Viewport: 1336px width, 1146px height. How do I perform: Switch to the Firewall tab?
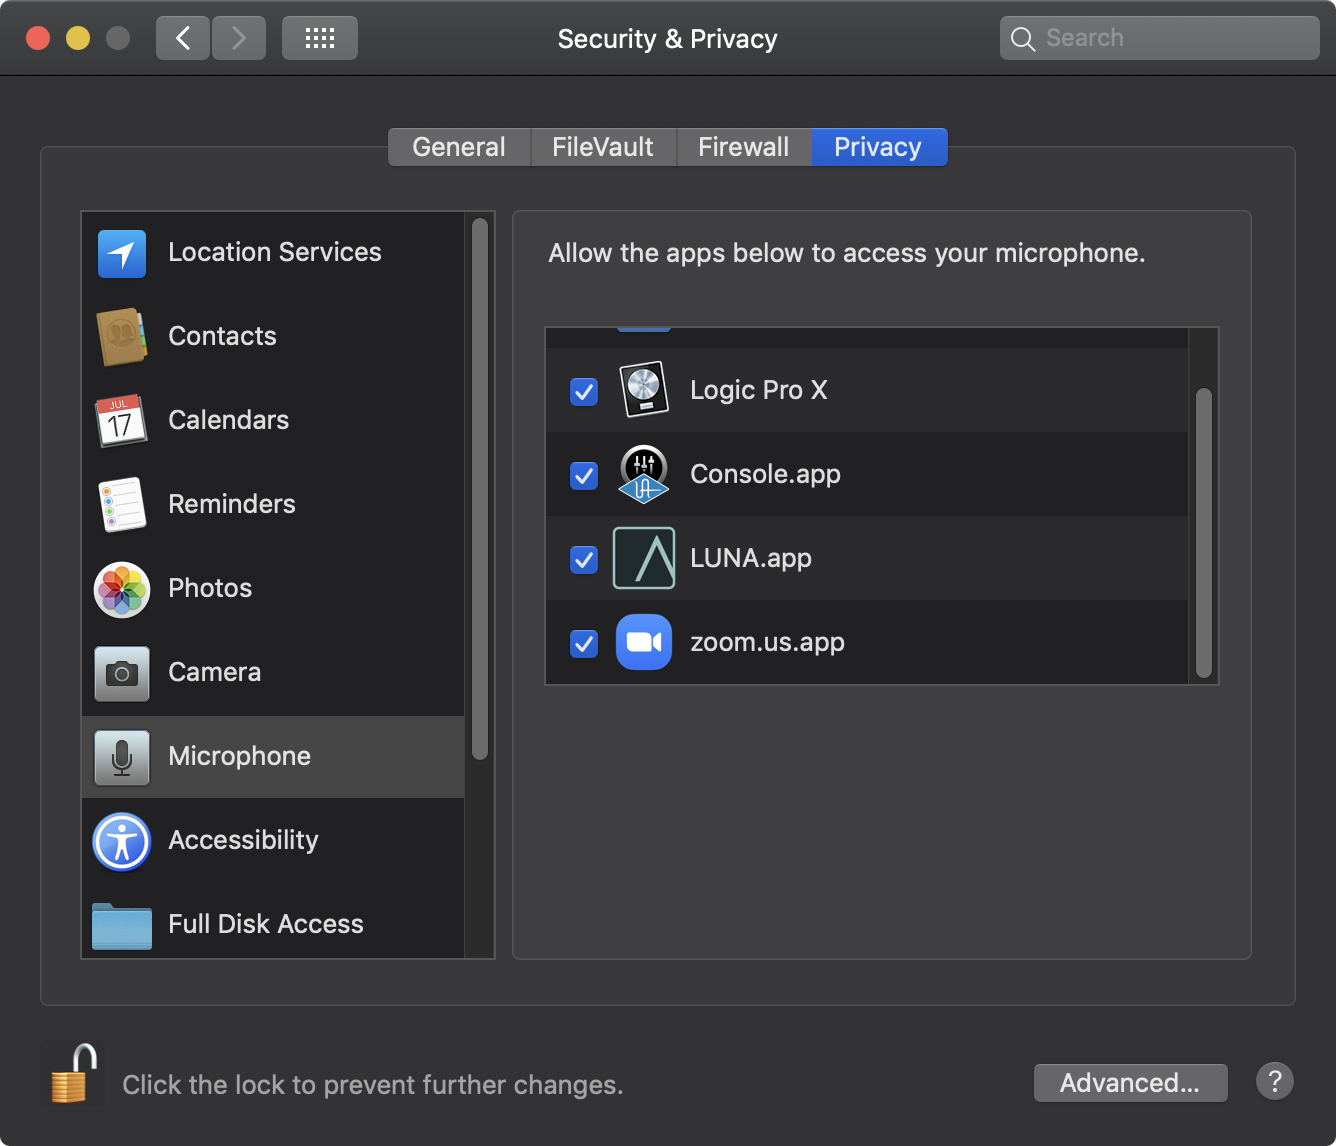click(x=743, y=147)
